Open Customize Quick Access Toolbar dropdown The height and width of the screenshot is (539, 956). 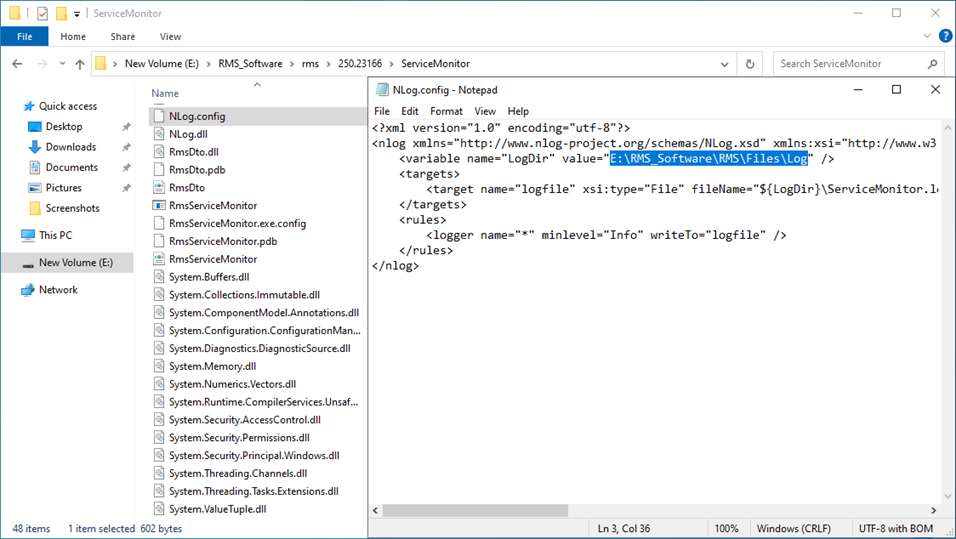[77, 13]
